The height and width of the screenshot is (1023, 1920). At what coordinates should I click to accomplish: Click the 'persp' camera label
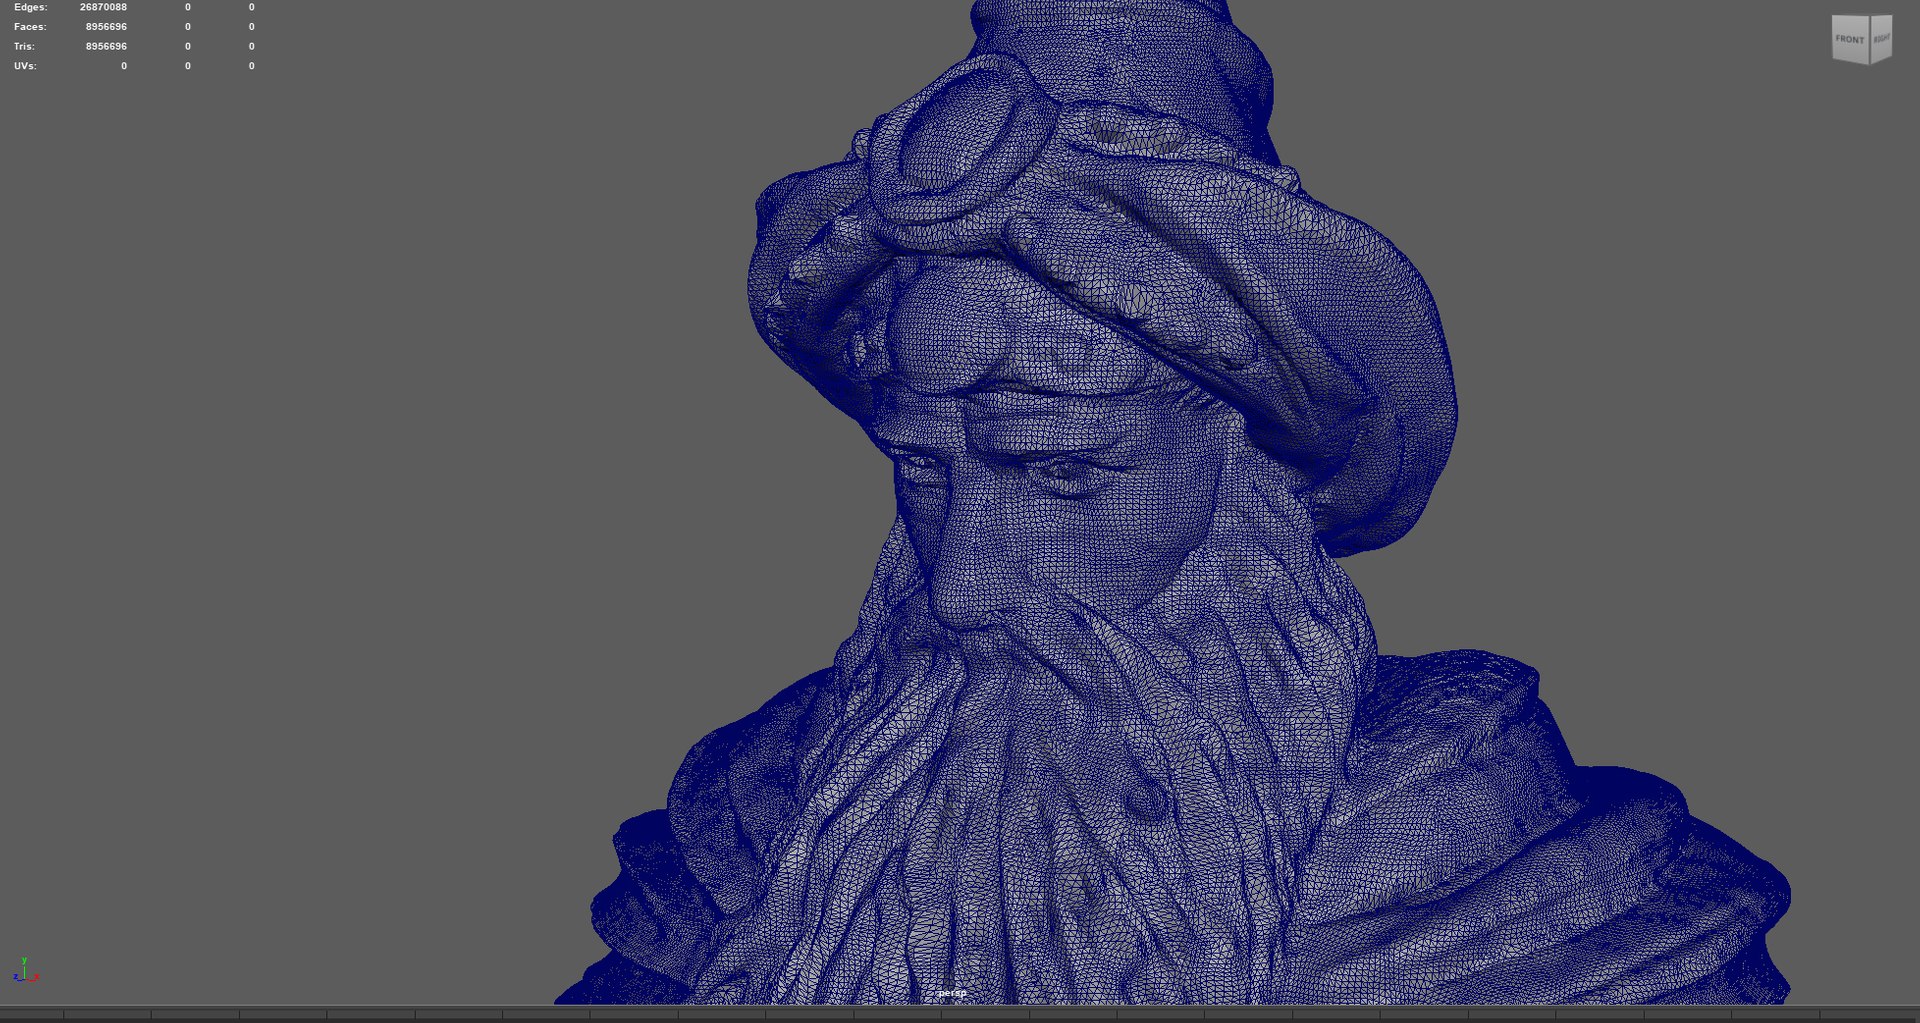pyautogui.click(x=952, y=993)
